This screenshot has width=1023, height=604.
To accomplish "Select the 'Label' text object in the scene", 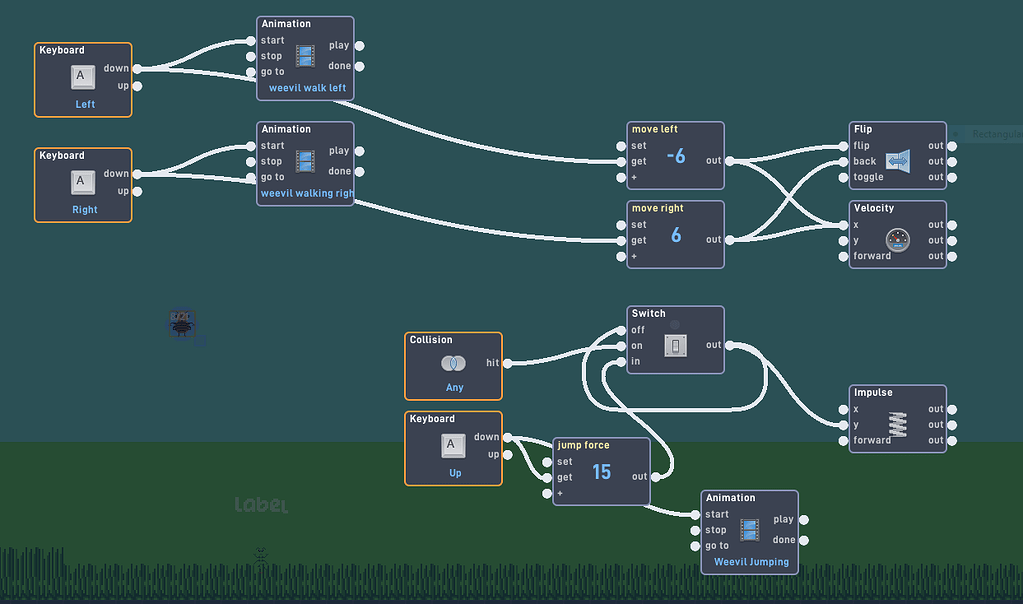I will click(x=261, y=504).
